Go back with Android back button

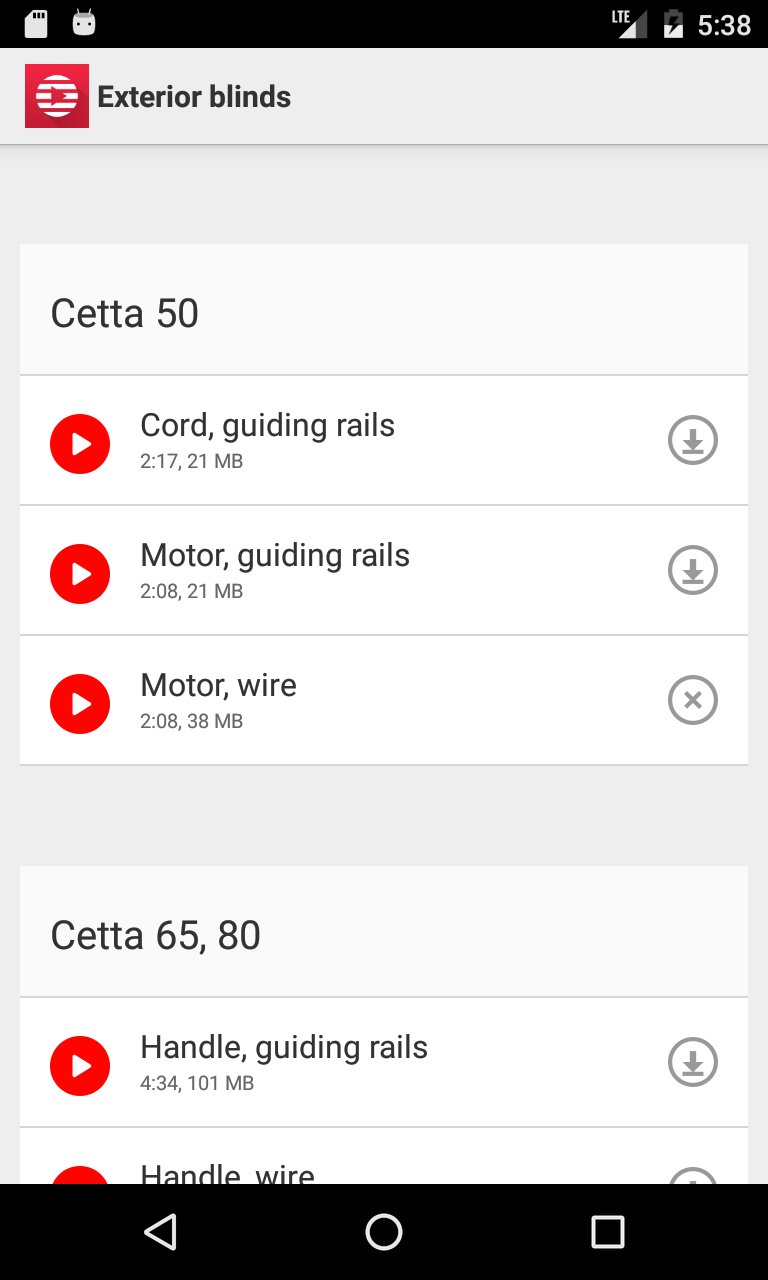pos(160,1232)
